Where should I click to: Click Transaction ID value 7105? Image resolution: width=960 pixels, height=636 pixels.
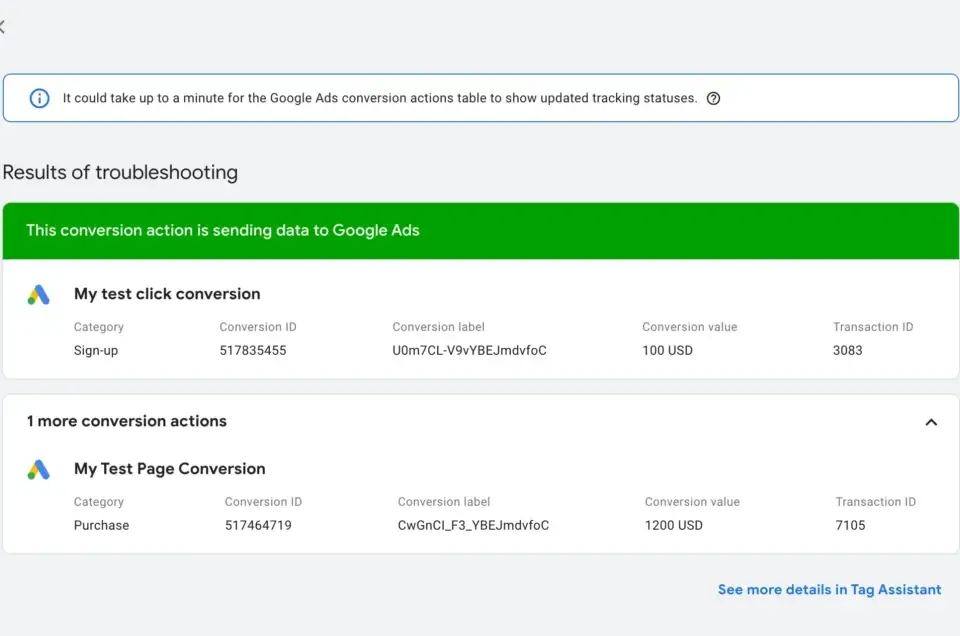click(x=850, y=525)
